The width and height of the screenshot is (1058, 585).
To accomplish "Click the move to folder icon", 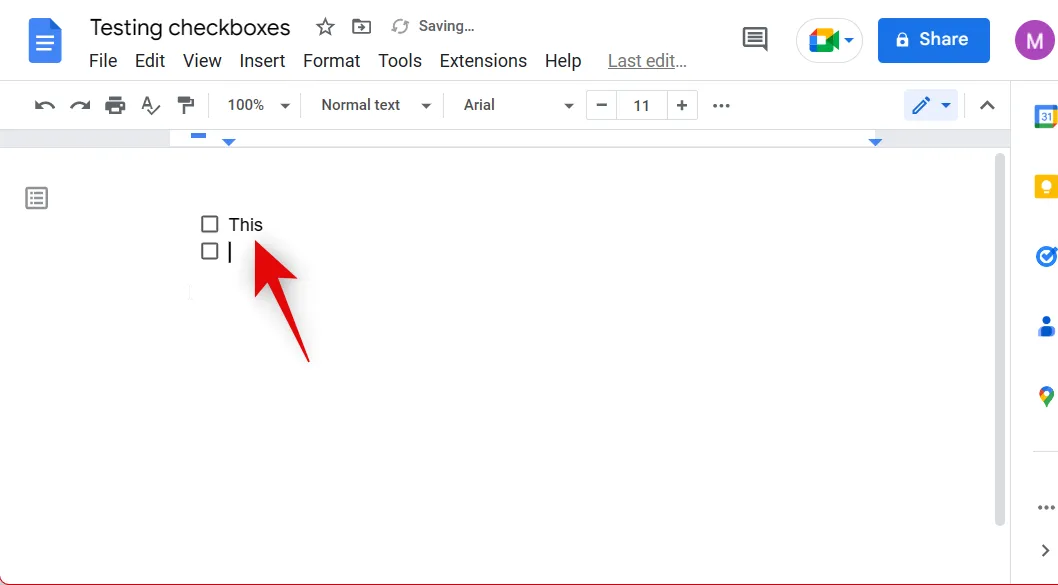I will pyautogui.click(x=362, y=27).
